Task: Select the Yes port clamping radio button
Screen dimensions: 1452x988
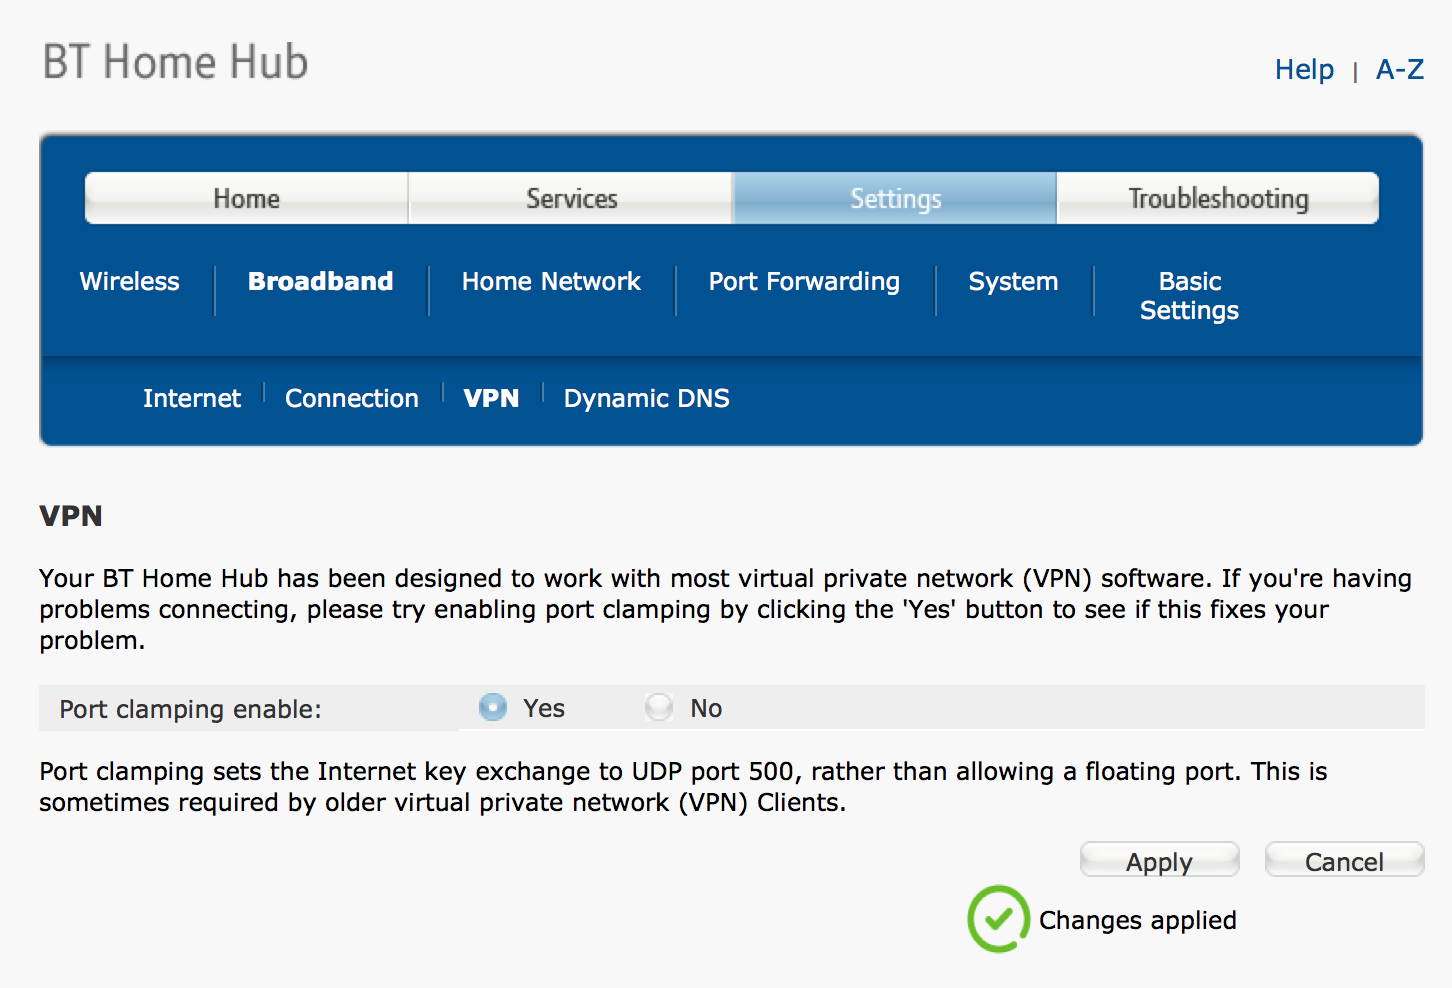Action: [x=493, y=707]
